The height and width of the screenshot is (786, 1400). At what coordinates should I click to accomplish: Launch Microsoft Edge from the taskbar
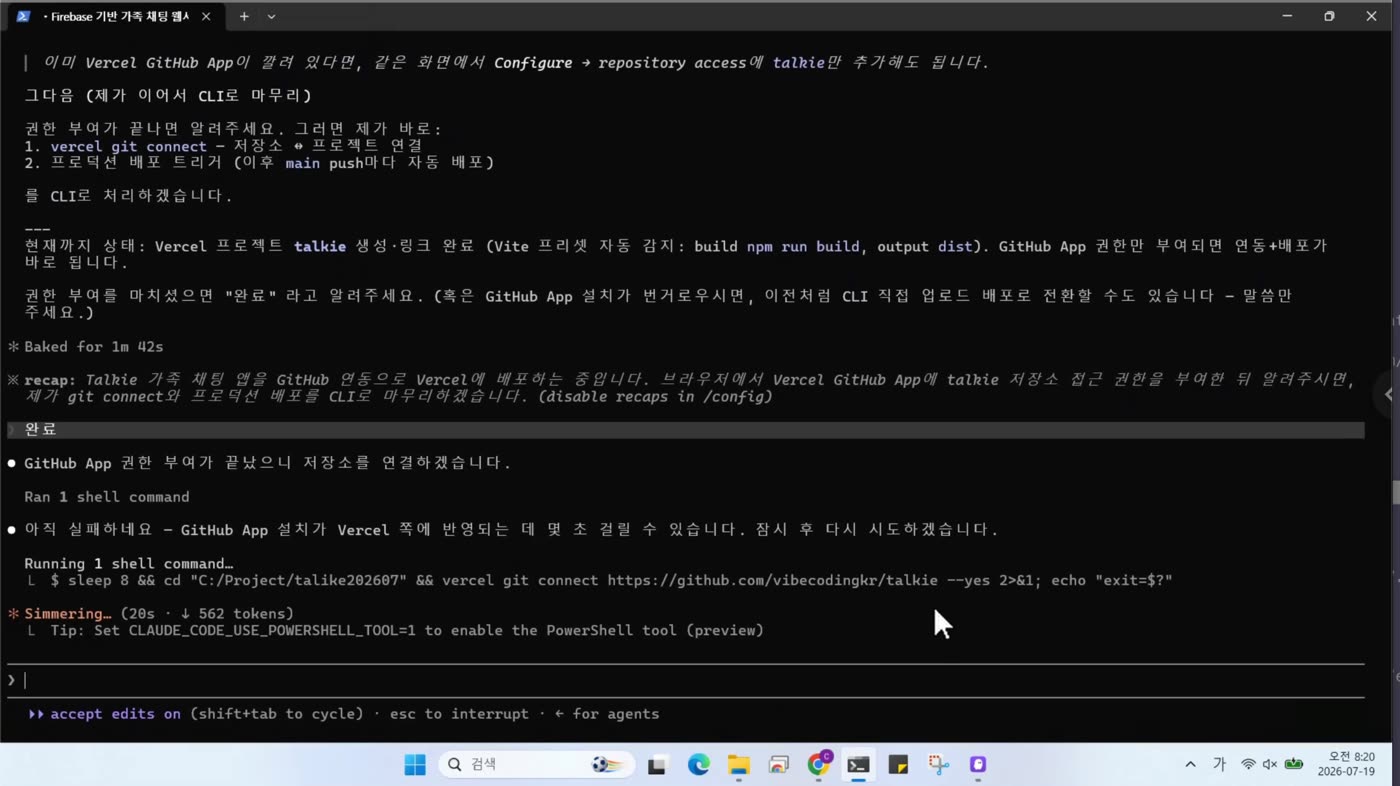click(x=698, y=765)
